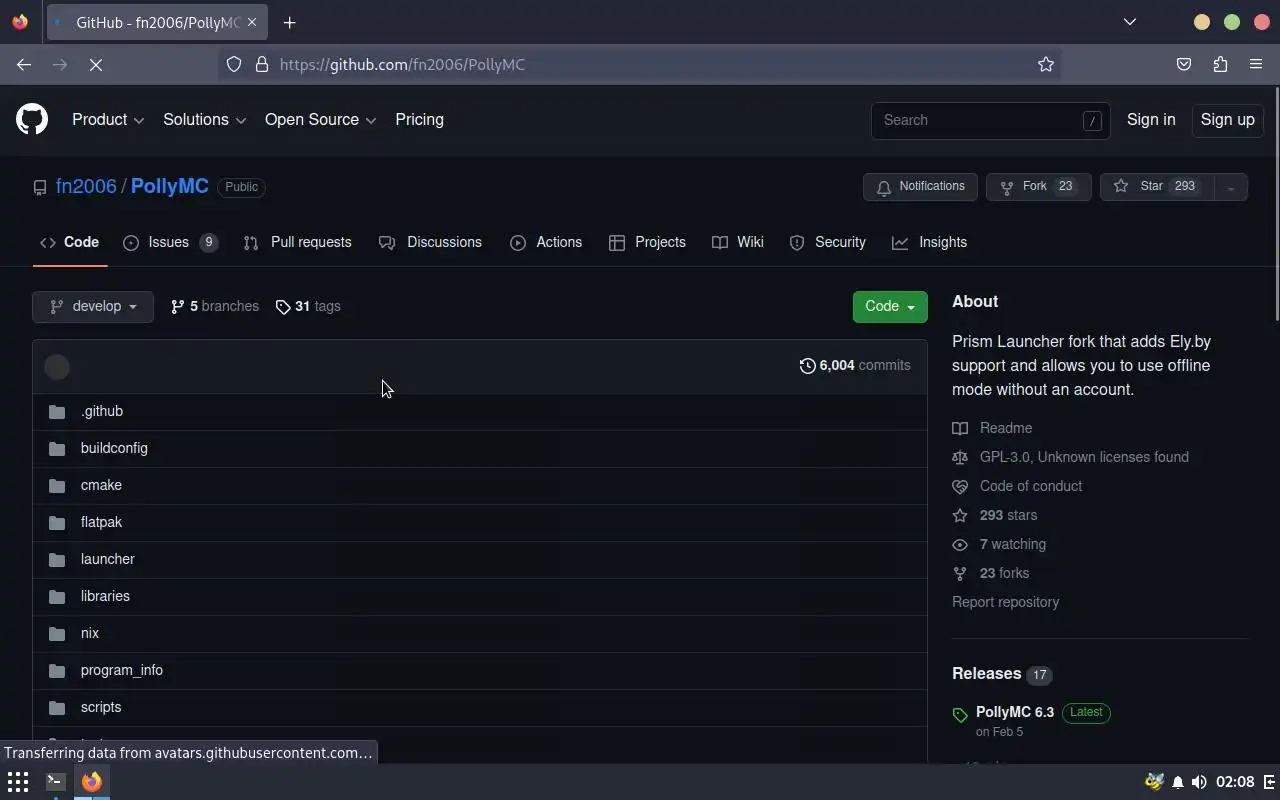Image resolution: width=1280 pixels, height=800 pixels.
Task: Launch the terminal from the taskbar
Action: [56, 782]
